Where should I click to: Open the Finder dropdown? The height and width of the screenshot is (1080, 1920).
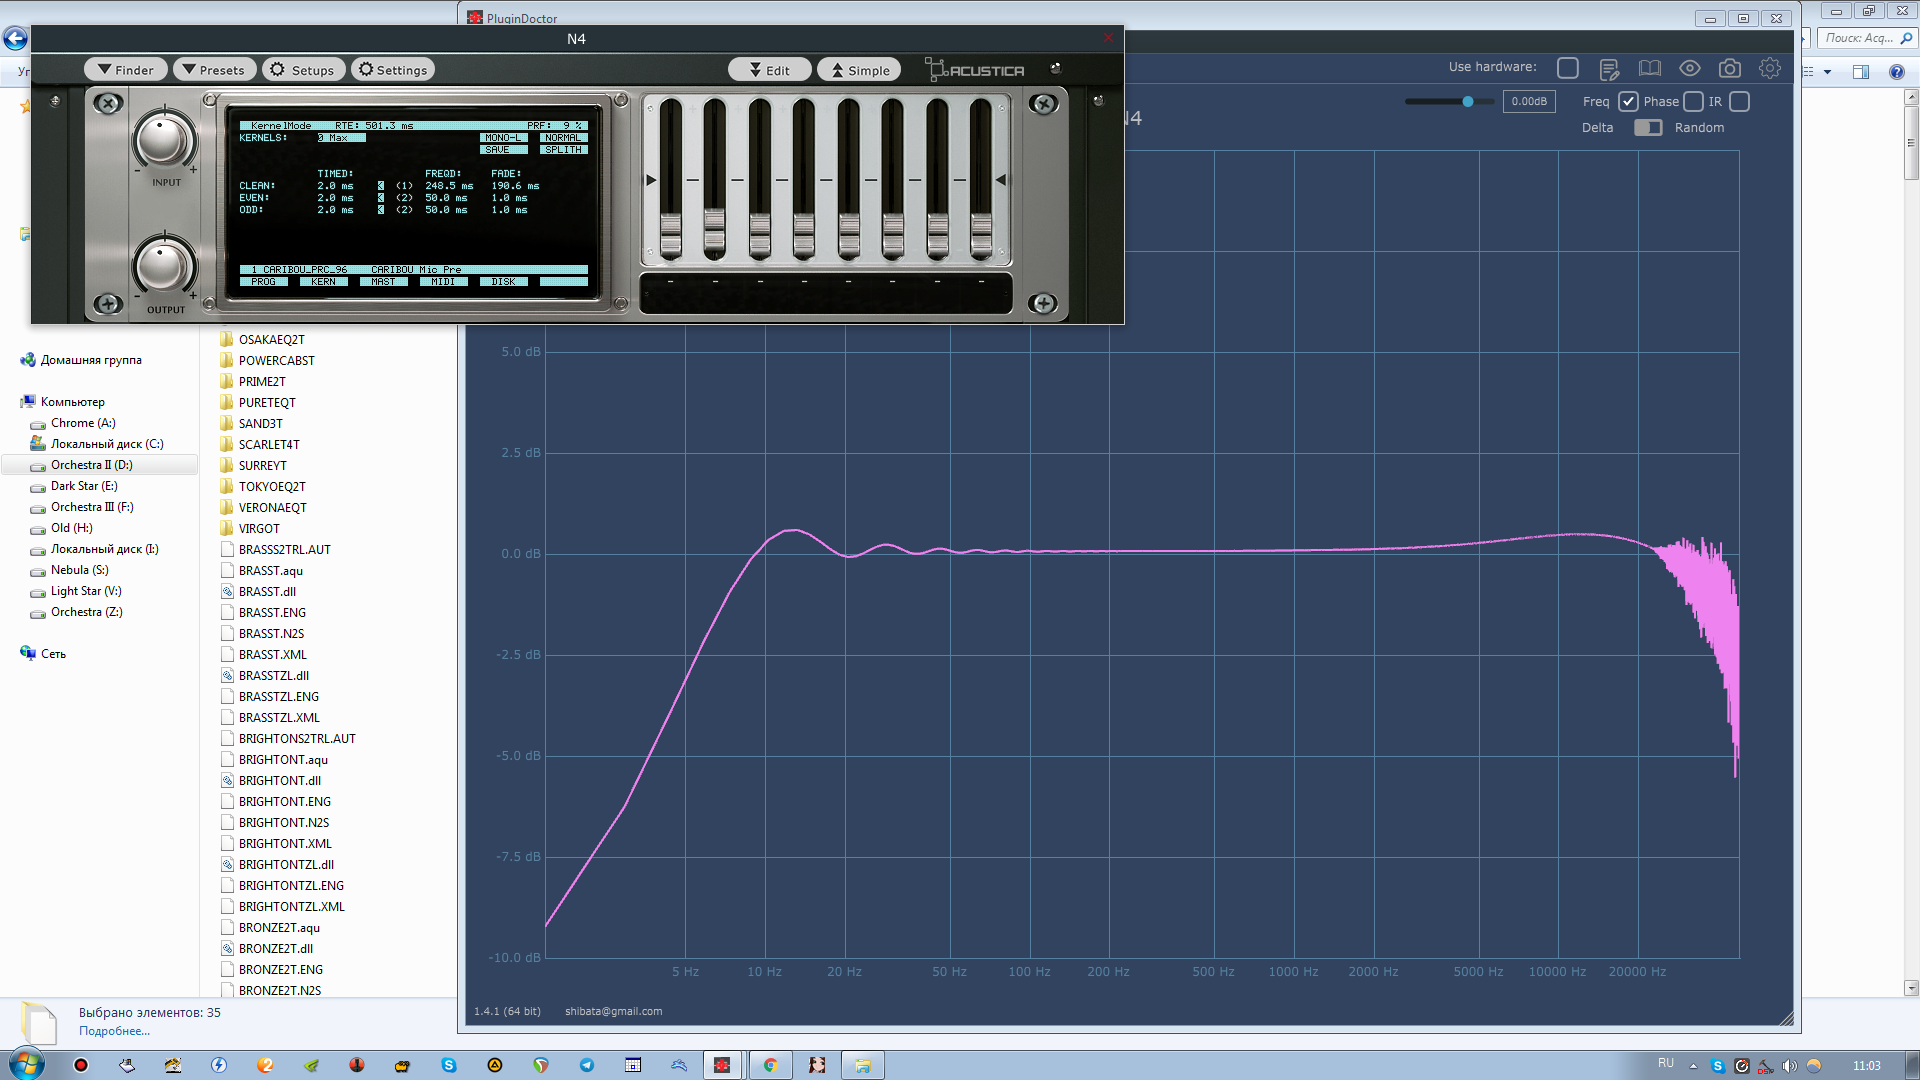pyautogui.click(x=125, y=70)
